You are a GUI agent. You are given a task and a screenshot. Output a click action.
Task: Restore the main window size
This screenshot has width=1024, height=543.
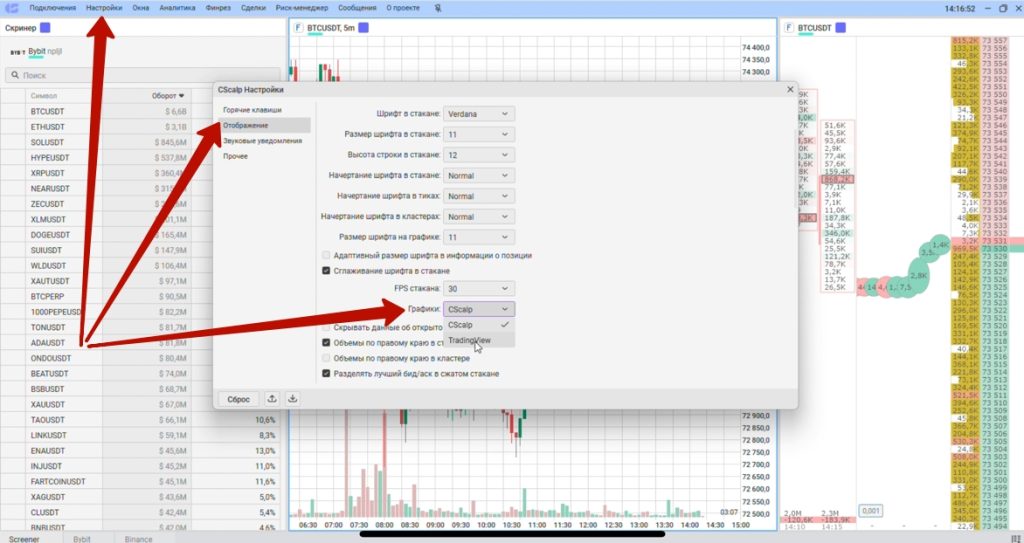1004,8
